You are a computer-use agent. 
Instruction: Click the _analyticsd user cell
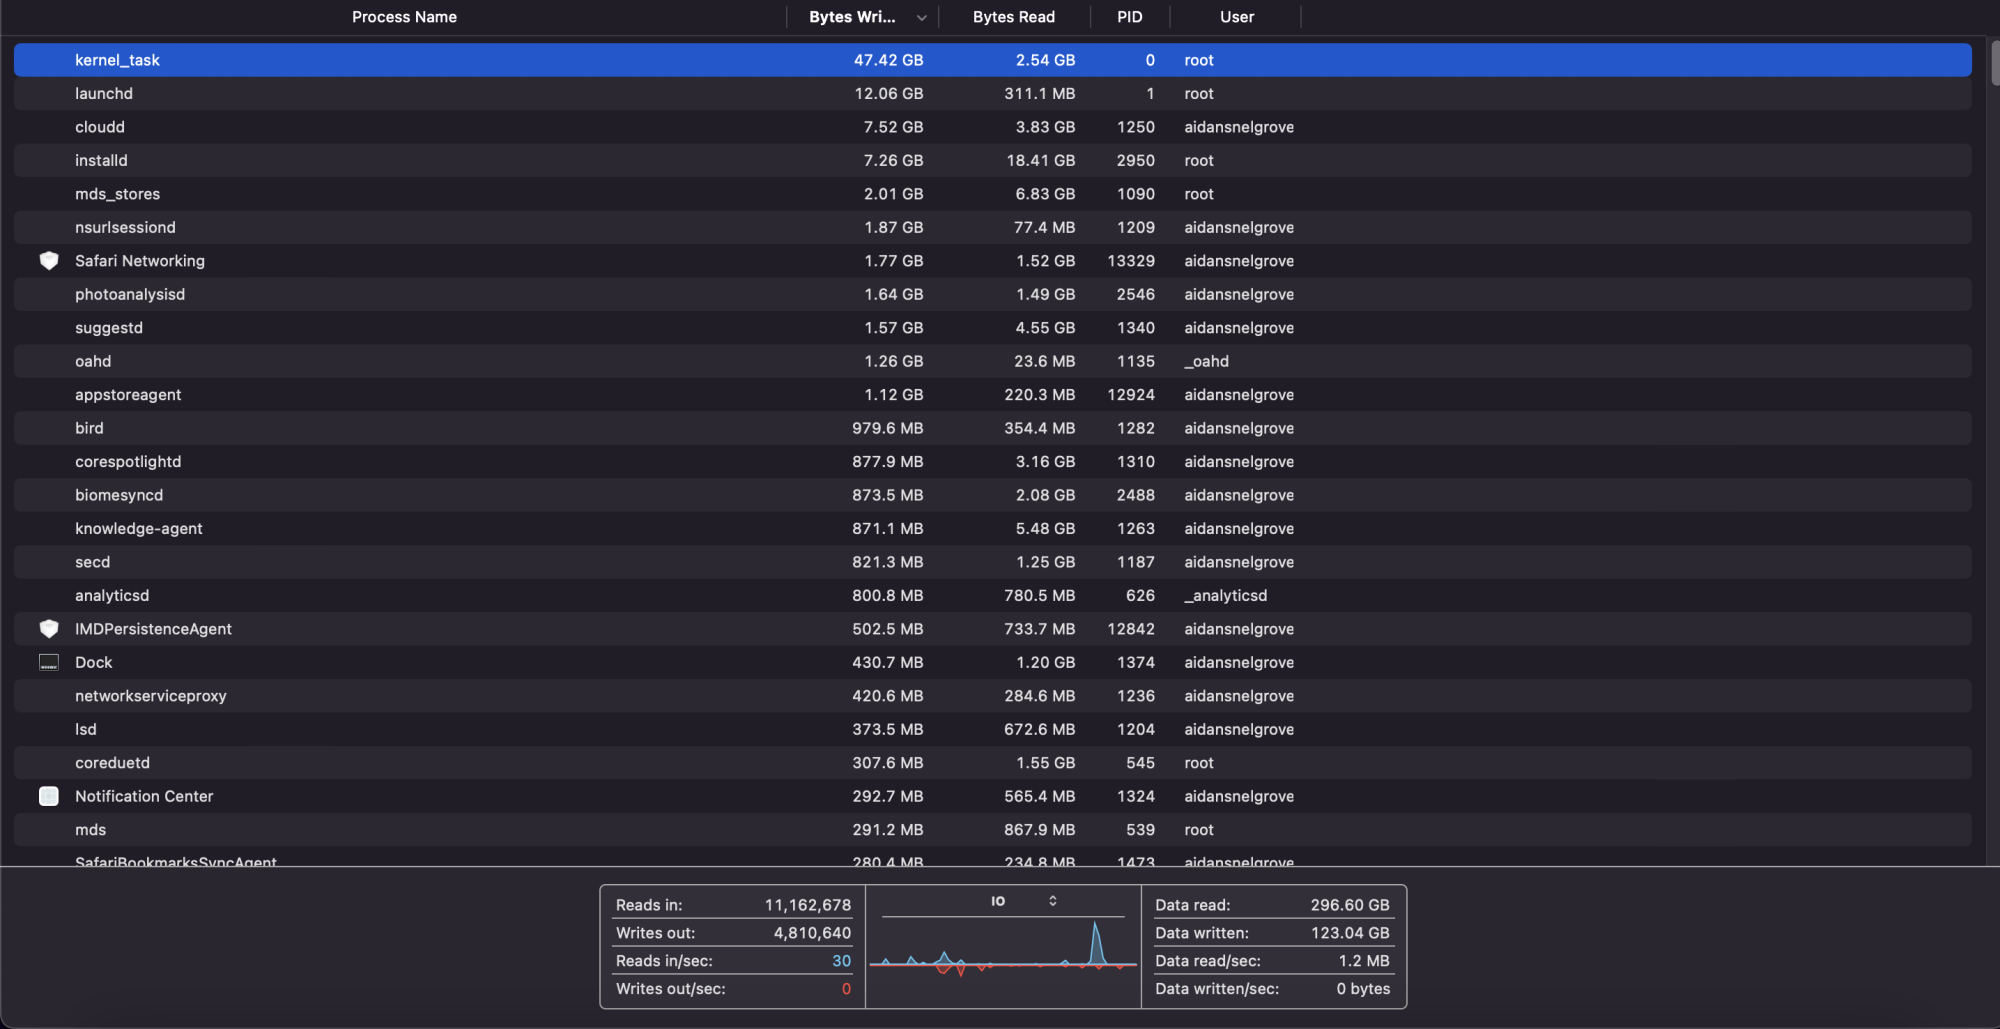[x=1225, y=596]
